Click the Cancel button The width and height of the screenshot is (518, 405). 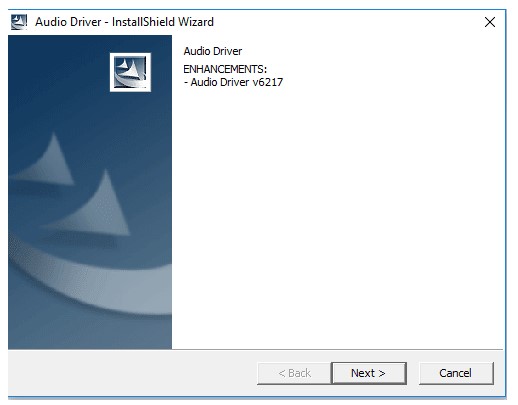(x=456, y=373)
